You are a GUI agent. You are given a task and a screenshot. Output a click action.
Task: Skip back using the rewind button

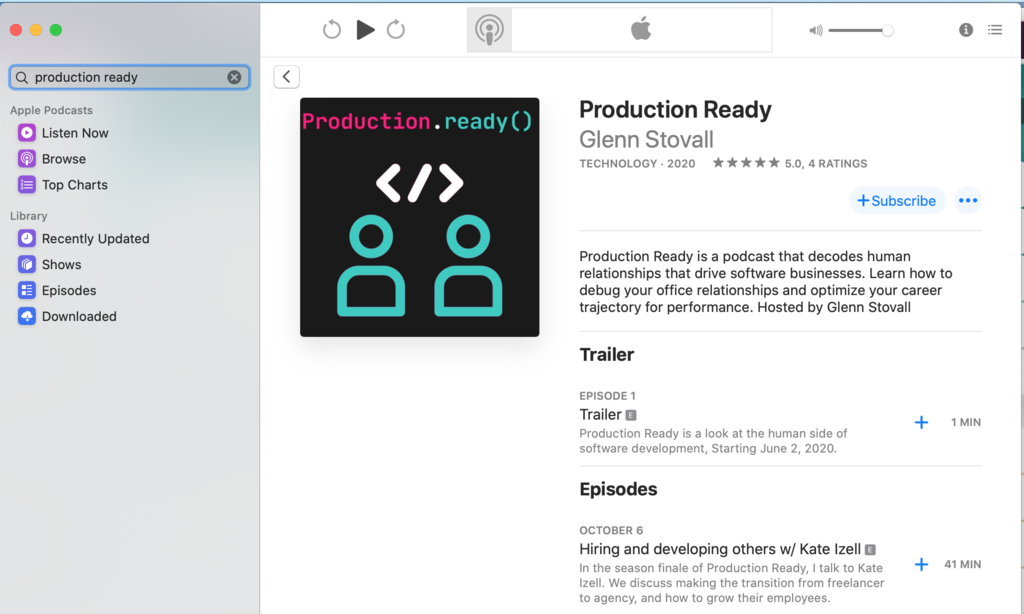pos(332,29)
